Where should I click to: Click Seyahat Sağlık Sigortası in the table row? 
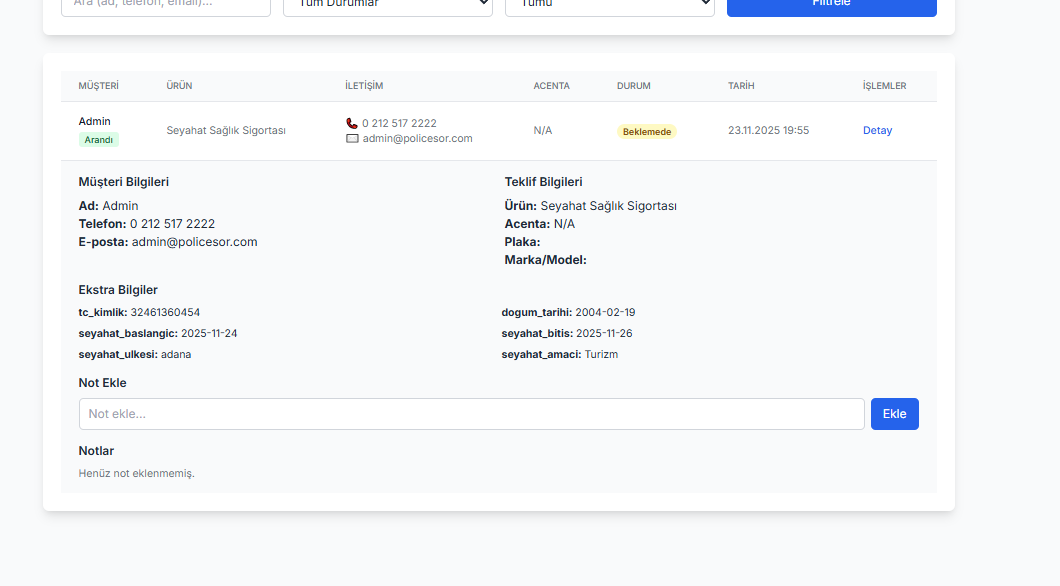[x=226, y=130]
